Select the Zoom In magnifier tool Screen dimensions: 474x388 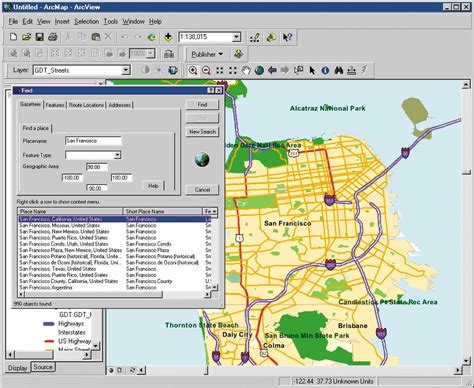pyautogui.click(x=193, y=70)
